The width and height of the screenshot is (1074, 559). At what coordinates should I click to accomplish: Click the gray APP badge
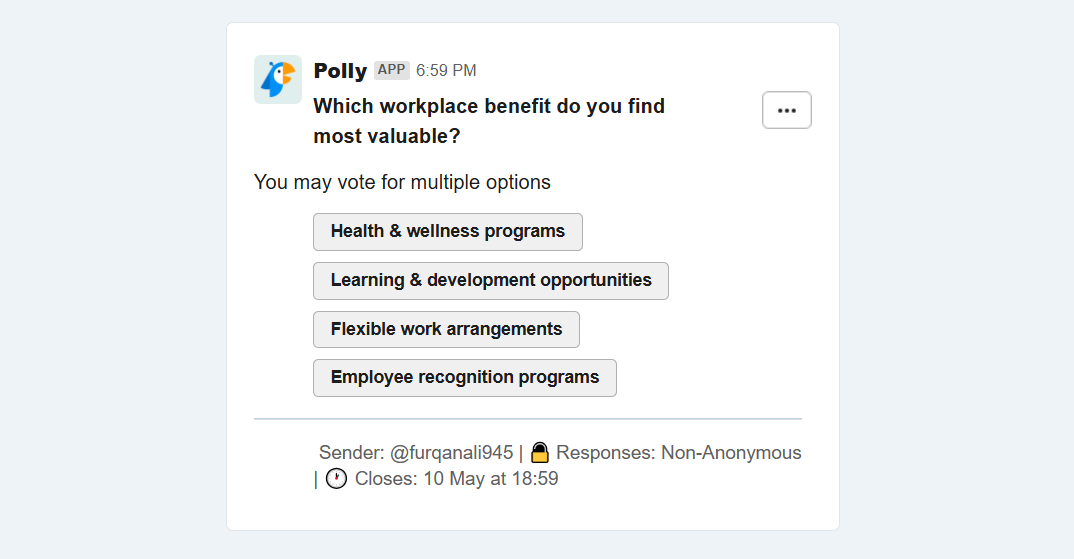[x=392, y=70]
